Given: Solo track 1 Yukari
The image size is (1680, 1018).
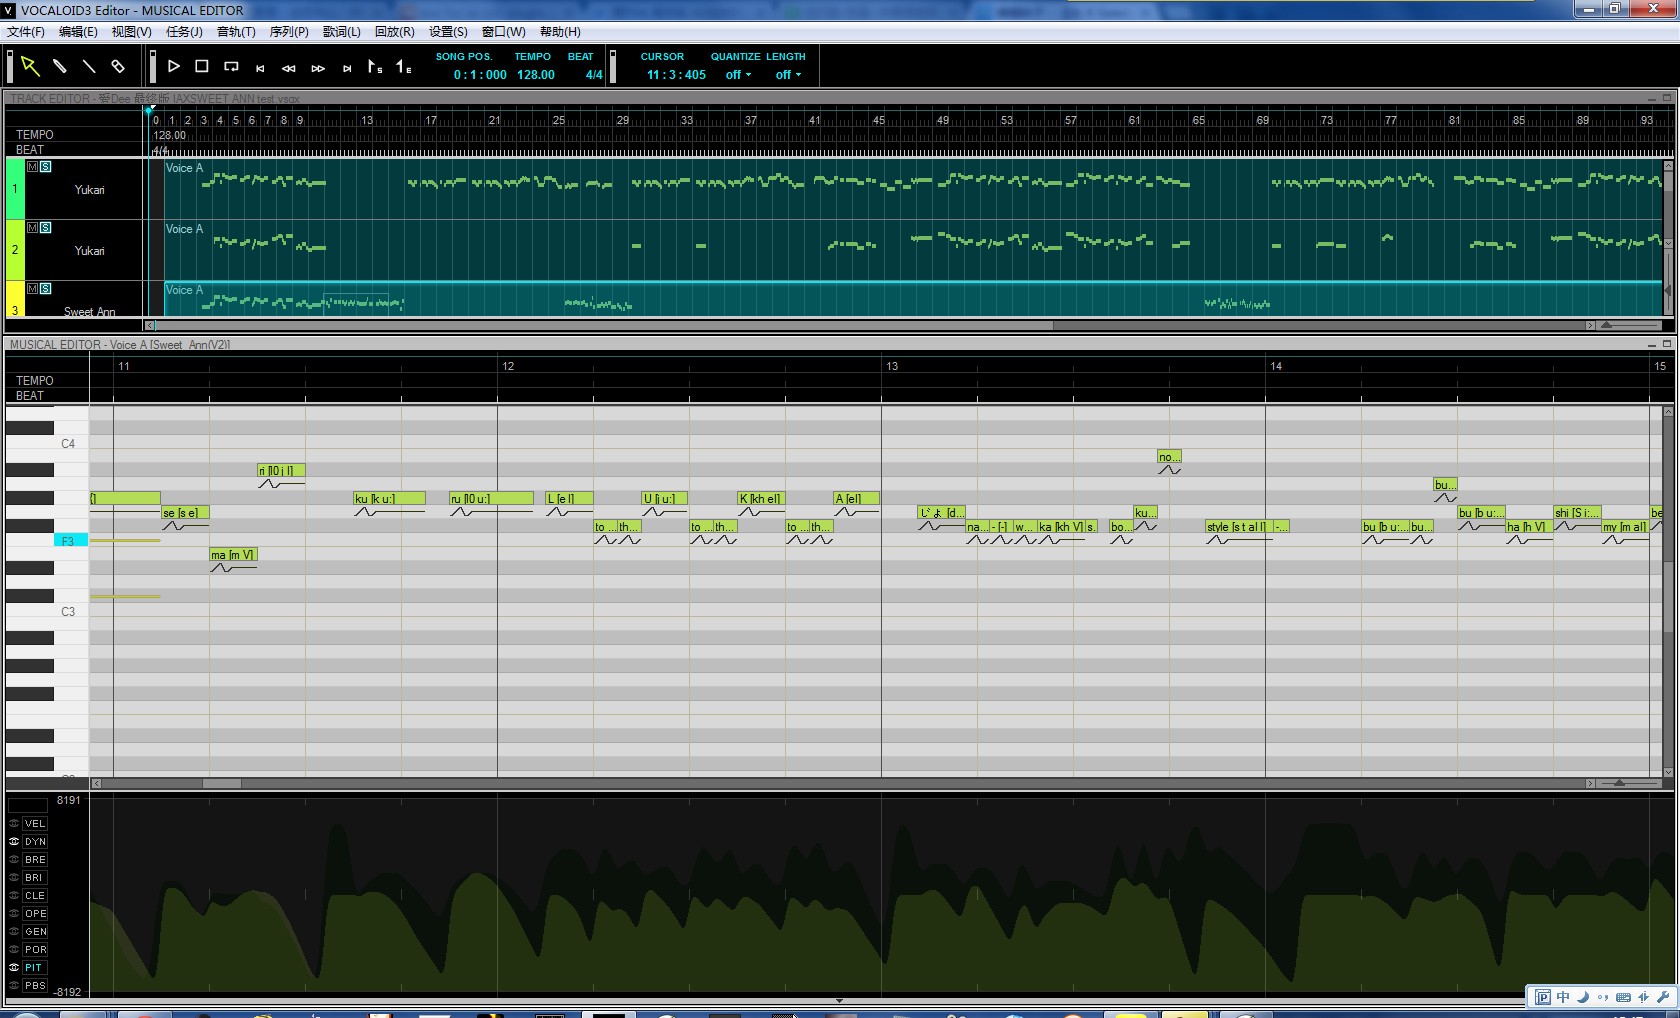Looking at the screenshot, I should [x=45, y=167].
